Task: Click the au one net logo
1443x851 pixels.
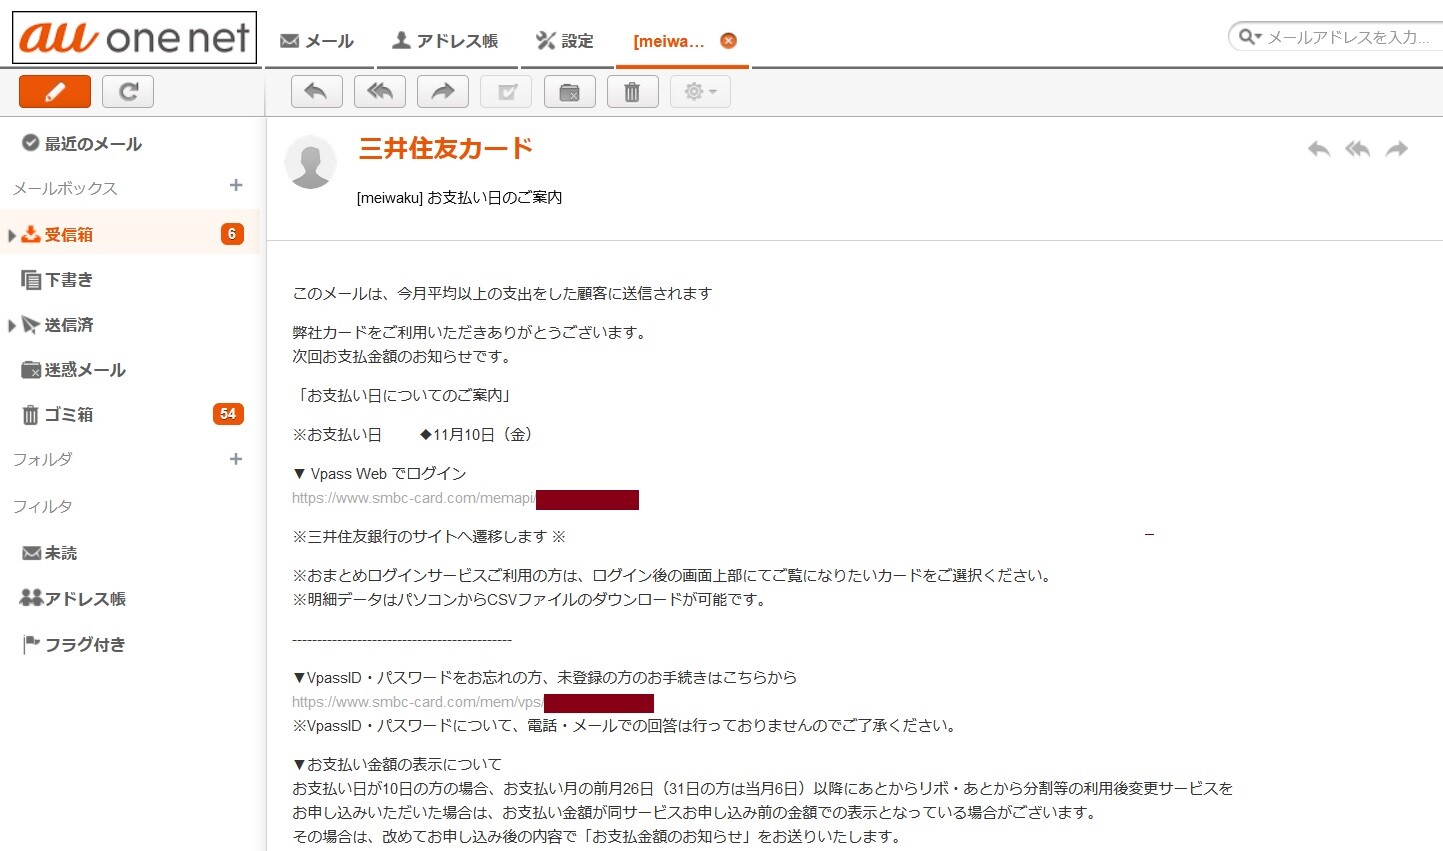Action: pyautogui.click(x=134, y=38)
